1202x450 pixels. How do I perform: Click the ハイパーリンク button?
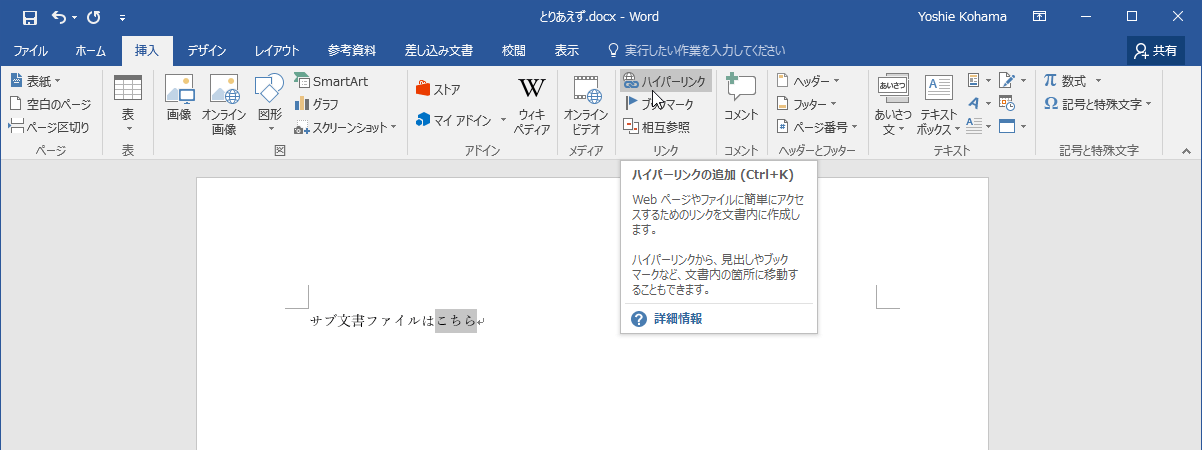tap(665, 81)
